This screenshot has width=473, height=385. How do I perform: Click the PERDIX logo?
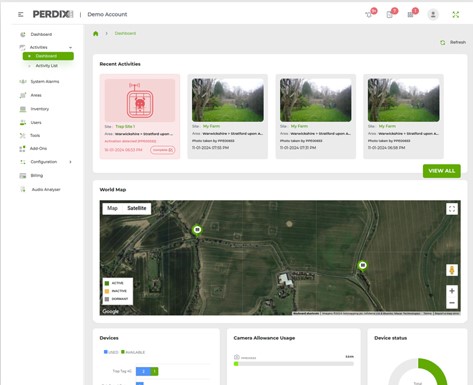tap(53, 14)
